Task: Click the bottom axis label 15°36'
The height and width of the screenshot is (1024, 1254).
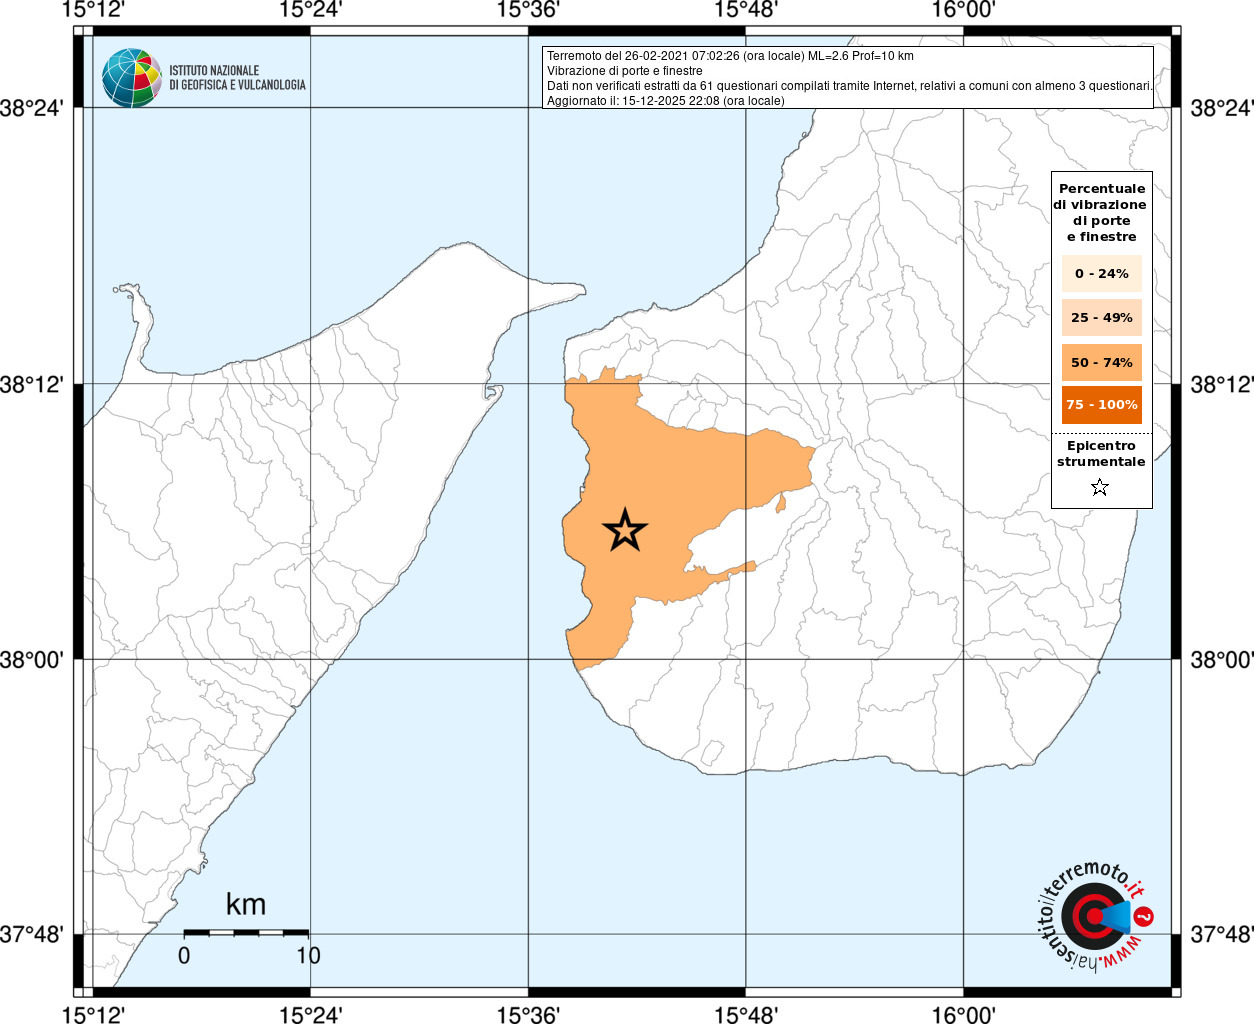Action: [x=528, y=1015]
